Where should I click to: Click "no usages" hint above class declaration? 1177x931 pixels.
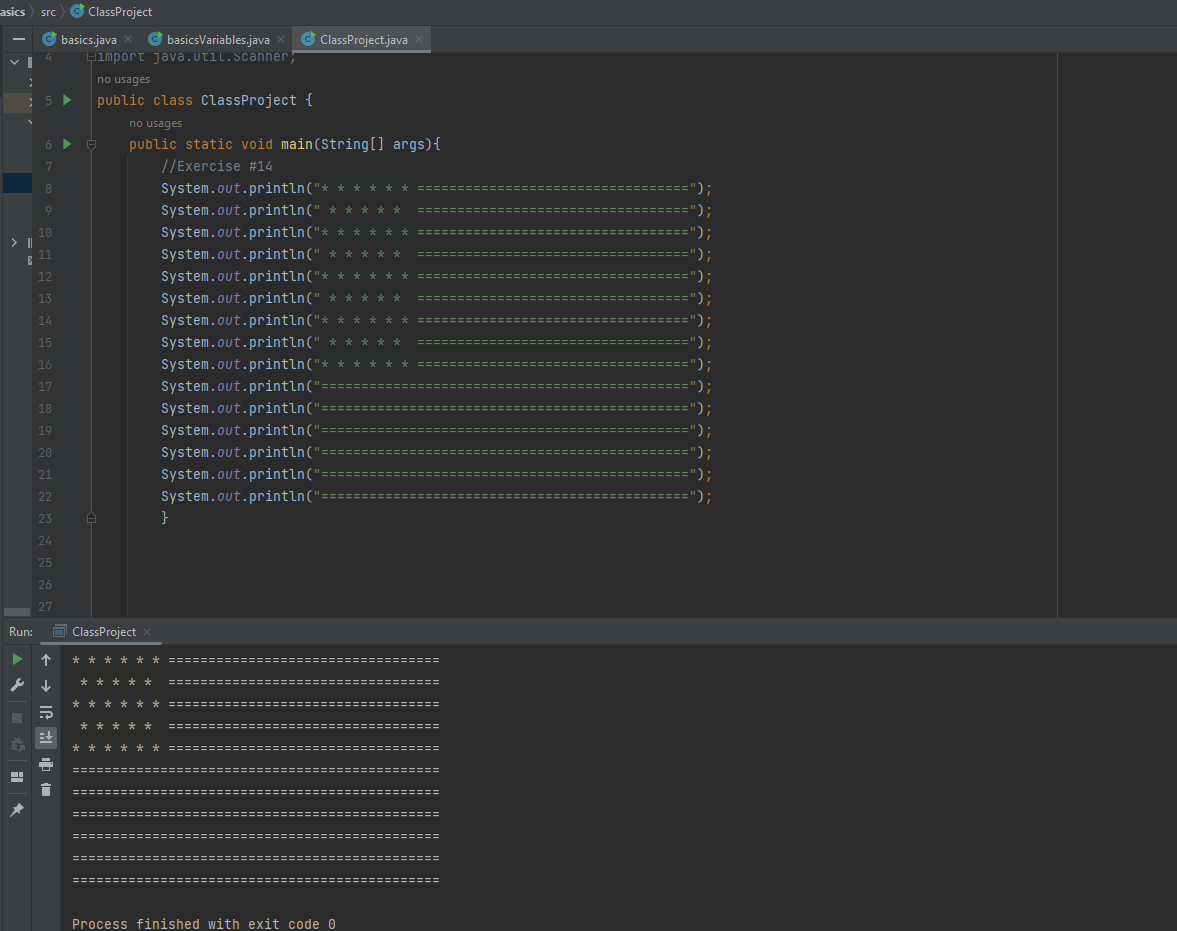tap(123, 79)
